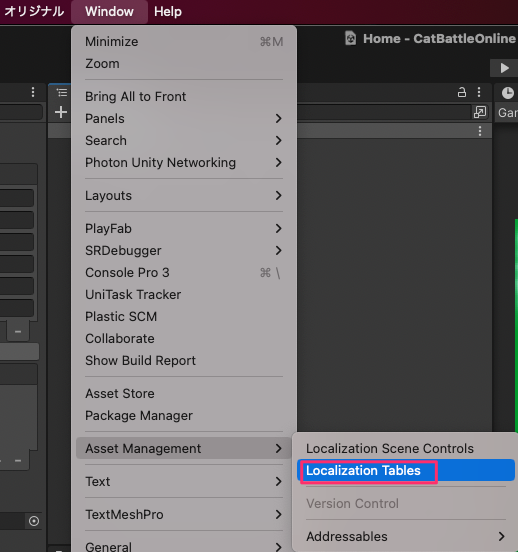Open Localization Scene Controls

pos(389,448)
